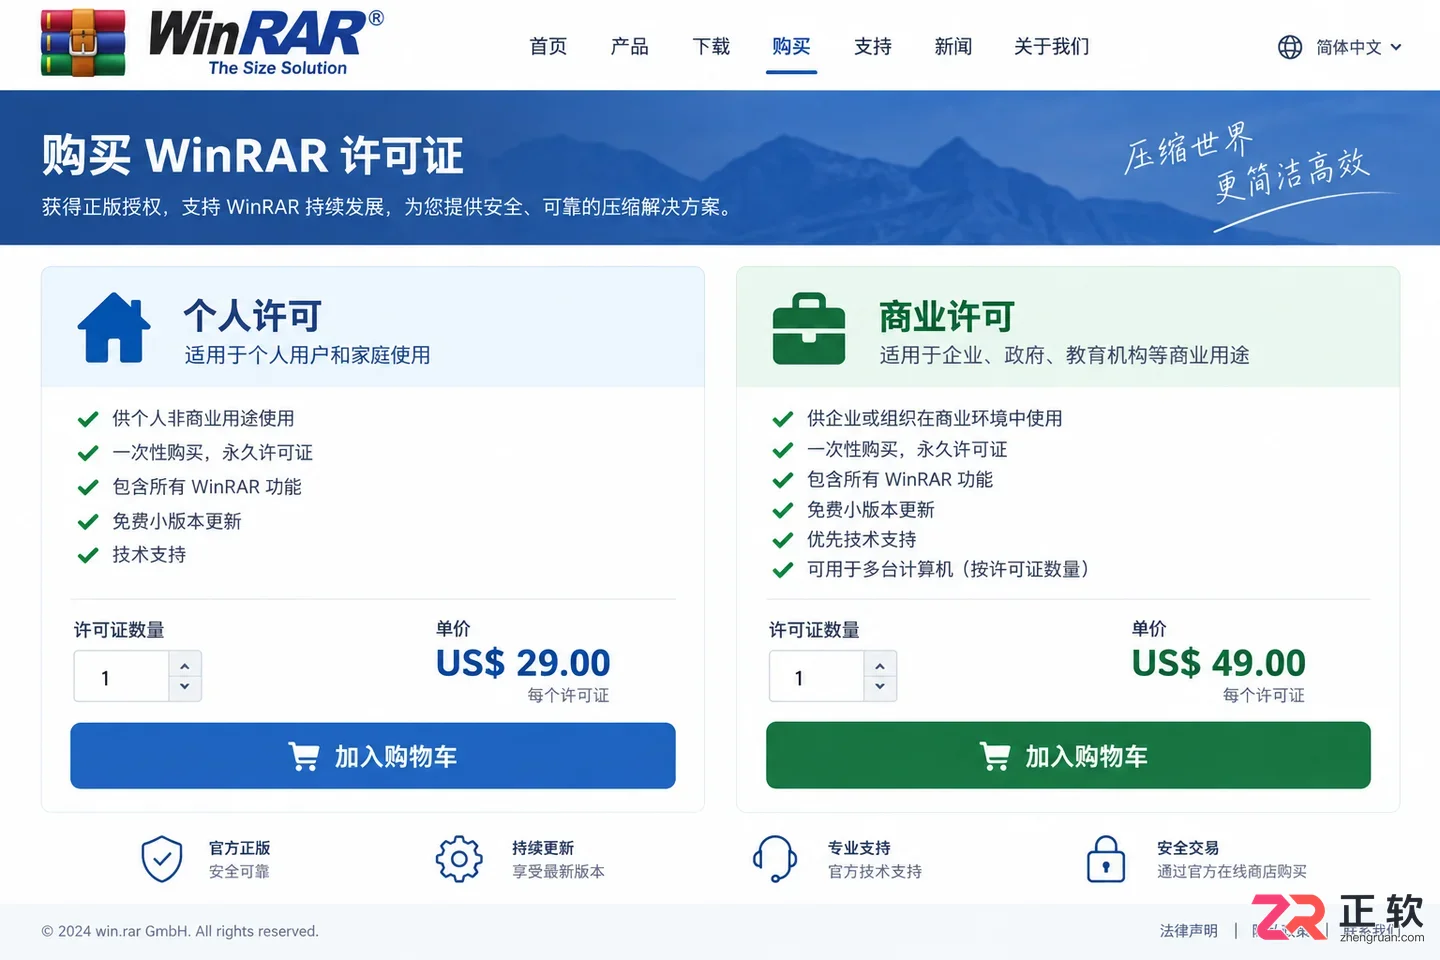Click the WinRAR The Size Solution wordmark
1440x960 pixels.
coord(266,43)
